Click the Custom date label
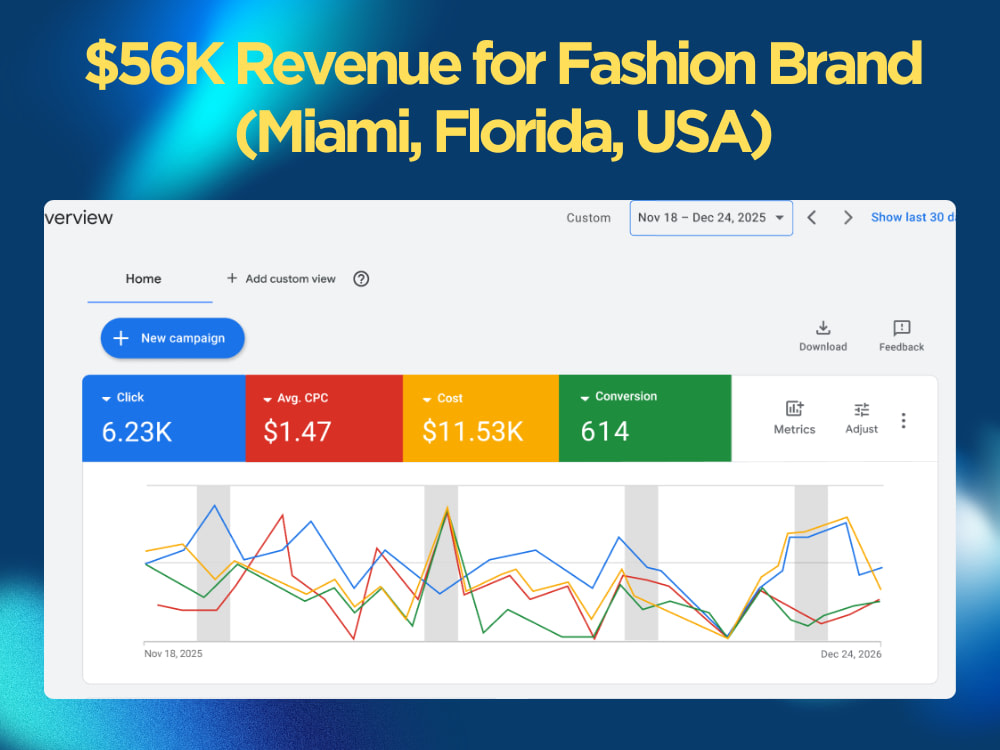Screen dimensions: 1000x750 click(588, 218)
